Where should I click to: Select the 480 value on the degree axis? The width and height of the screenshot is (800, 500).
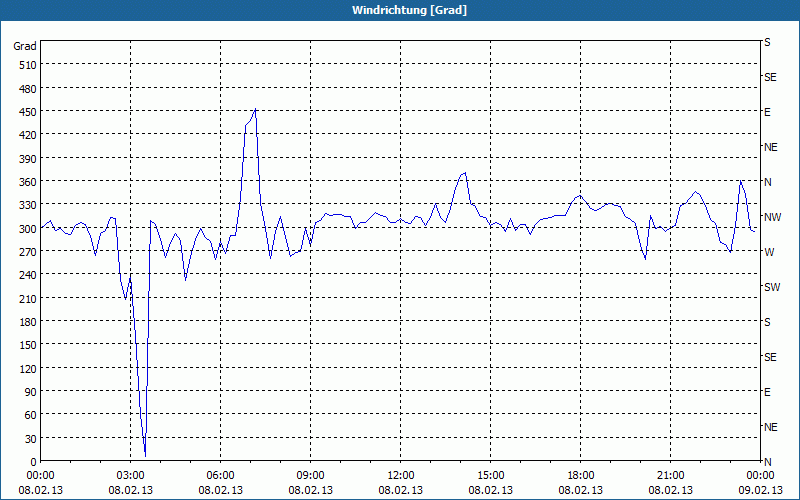tap(28, 89)
